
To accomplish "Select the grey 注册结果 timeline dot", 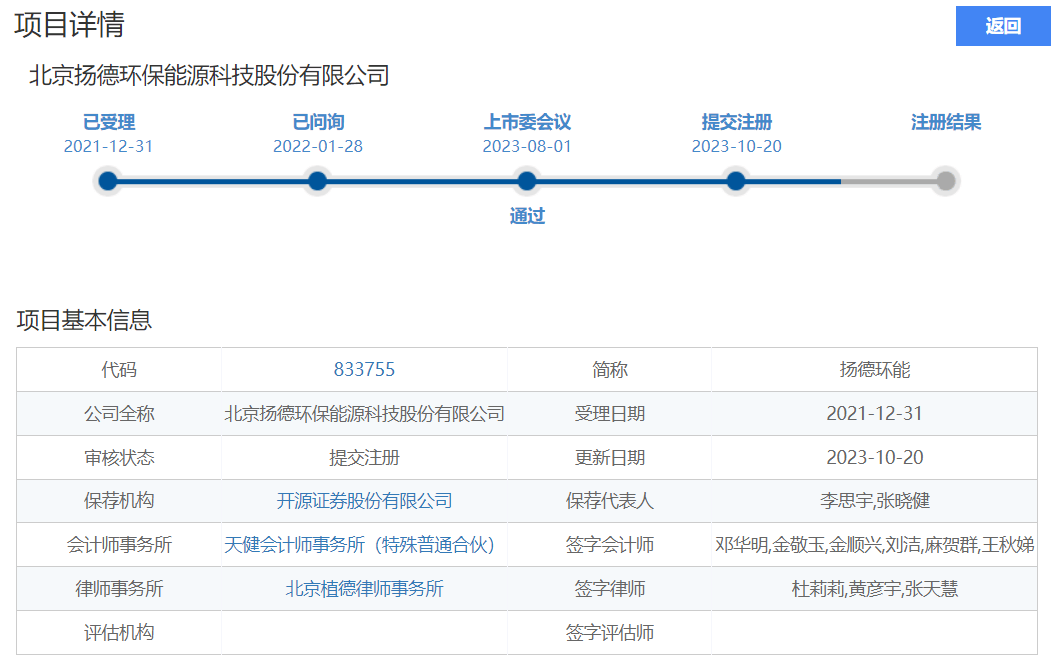I will click(946, 181).
